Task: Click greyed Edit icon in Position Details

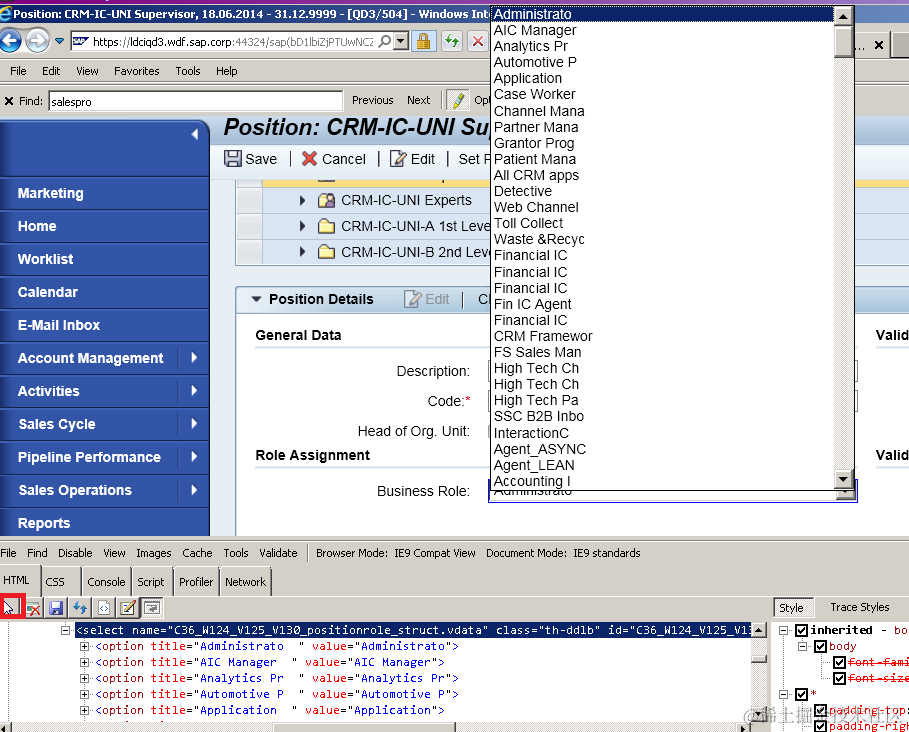Action: pyautogui.click(x=412, y=299)
